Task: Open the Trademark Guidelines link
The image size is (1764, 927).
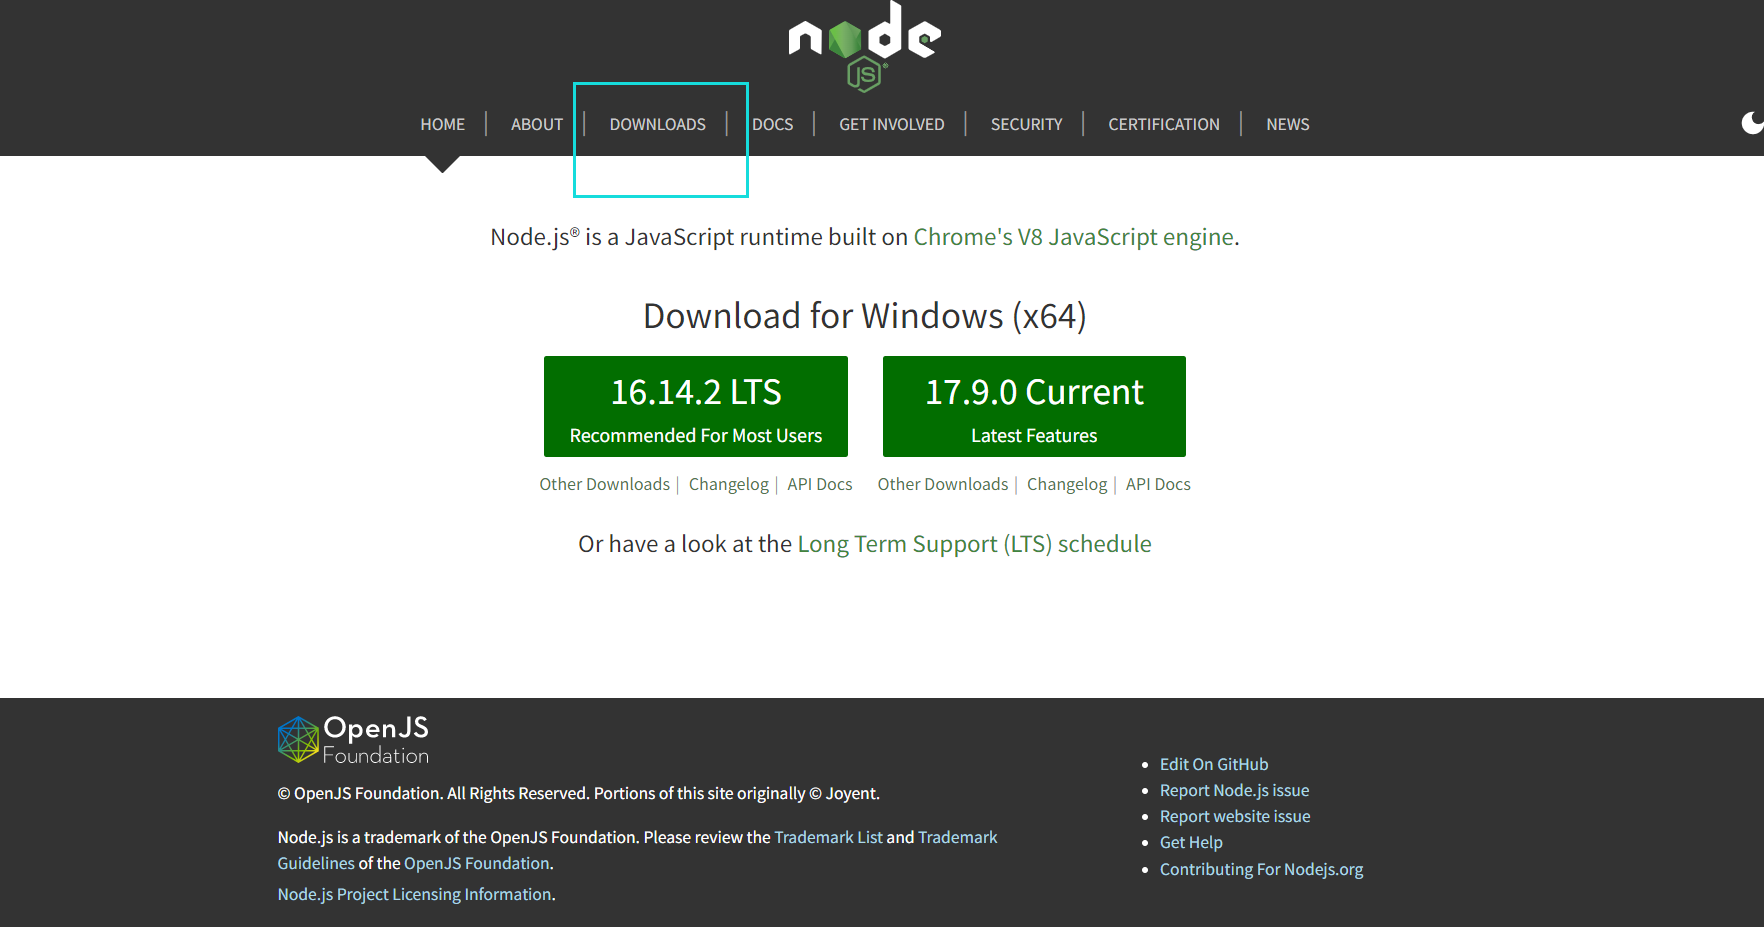Action: [957, 837]
